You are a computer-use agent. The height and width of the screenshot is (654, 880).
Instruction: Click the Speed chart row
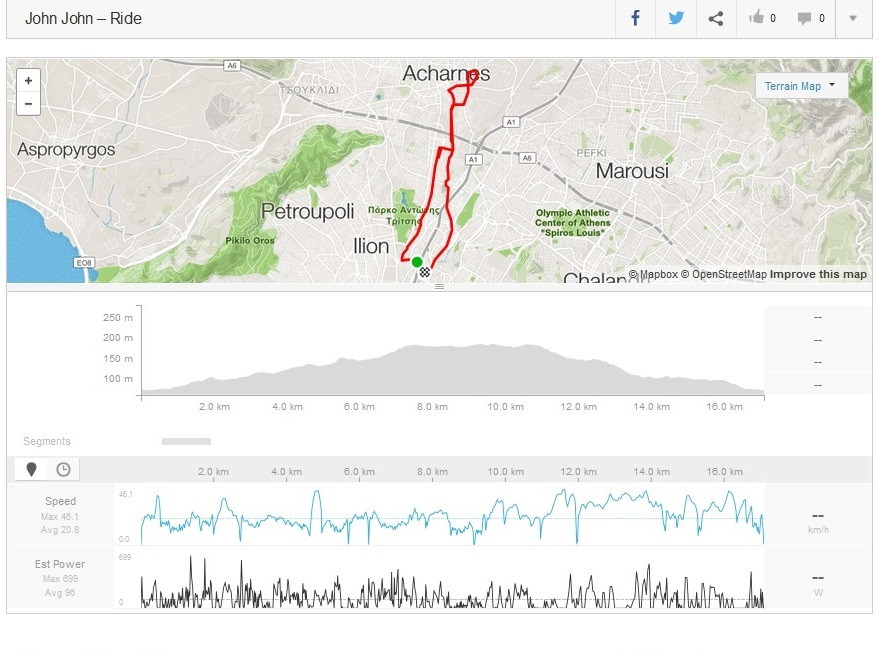(452, 515)
